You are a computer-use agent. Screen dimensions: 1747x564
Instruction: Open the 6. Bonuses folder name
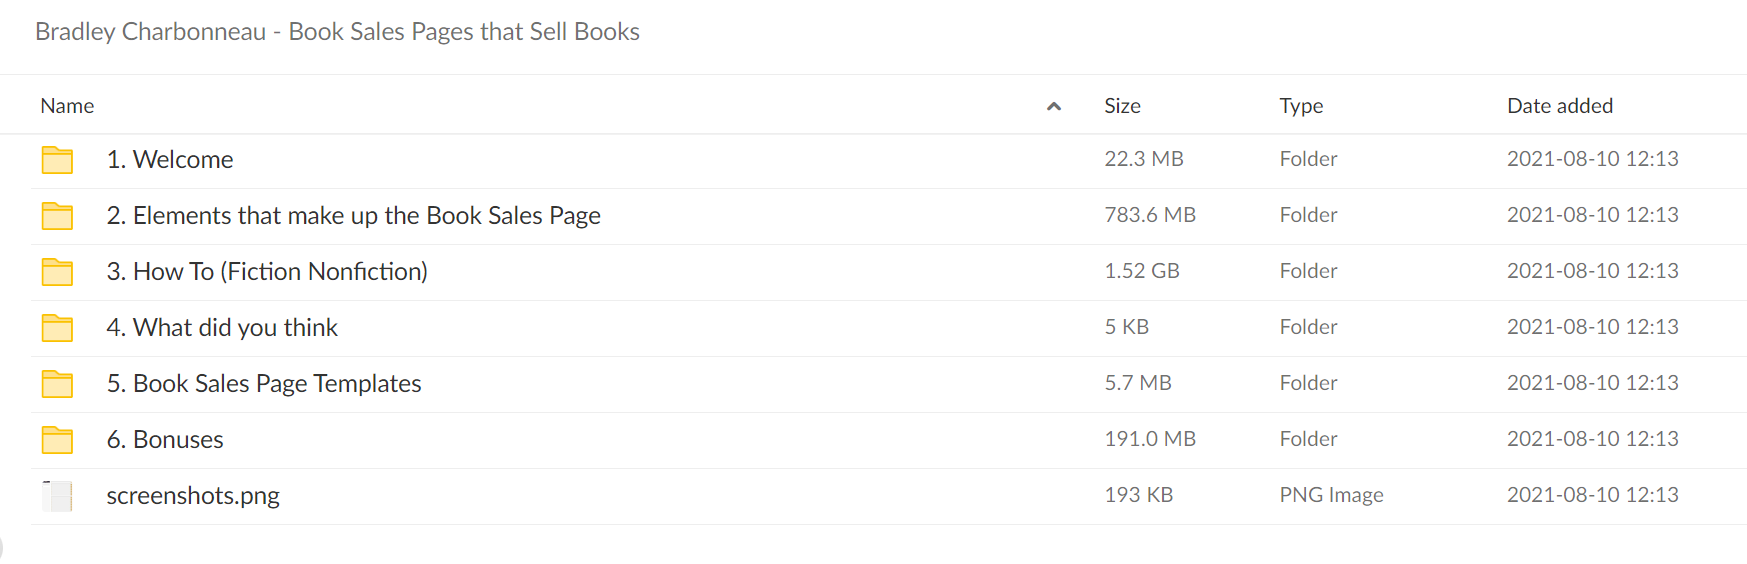click(165, 440)
